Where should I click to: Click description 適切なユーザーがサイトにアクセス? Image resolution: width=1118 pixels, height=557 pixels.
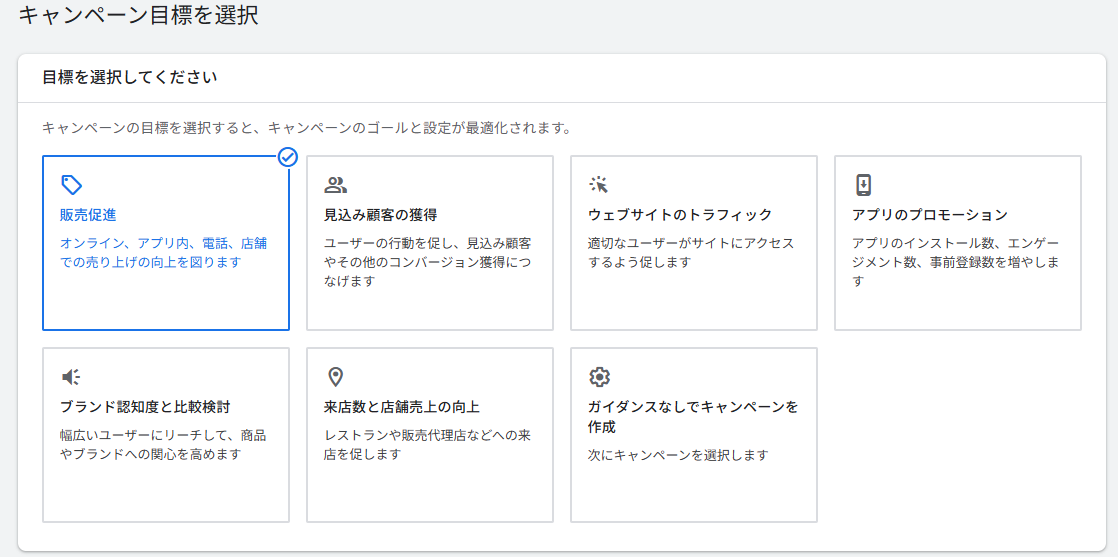[691, 252]
